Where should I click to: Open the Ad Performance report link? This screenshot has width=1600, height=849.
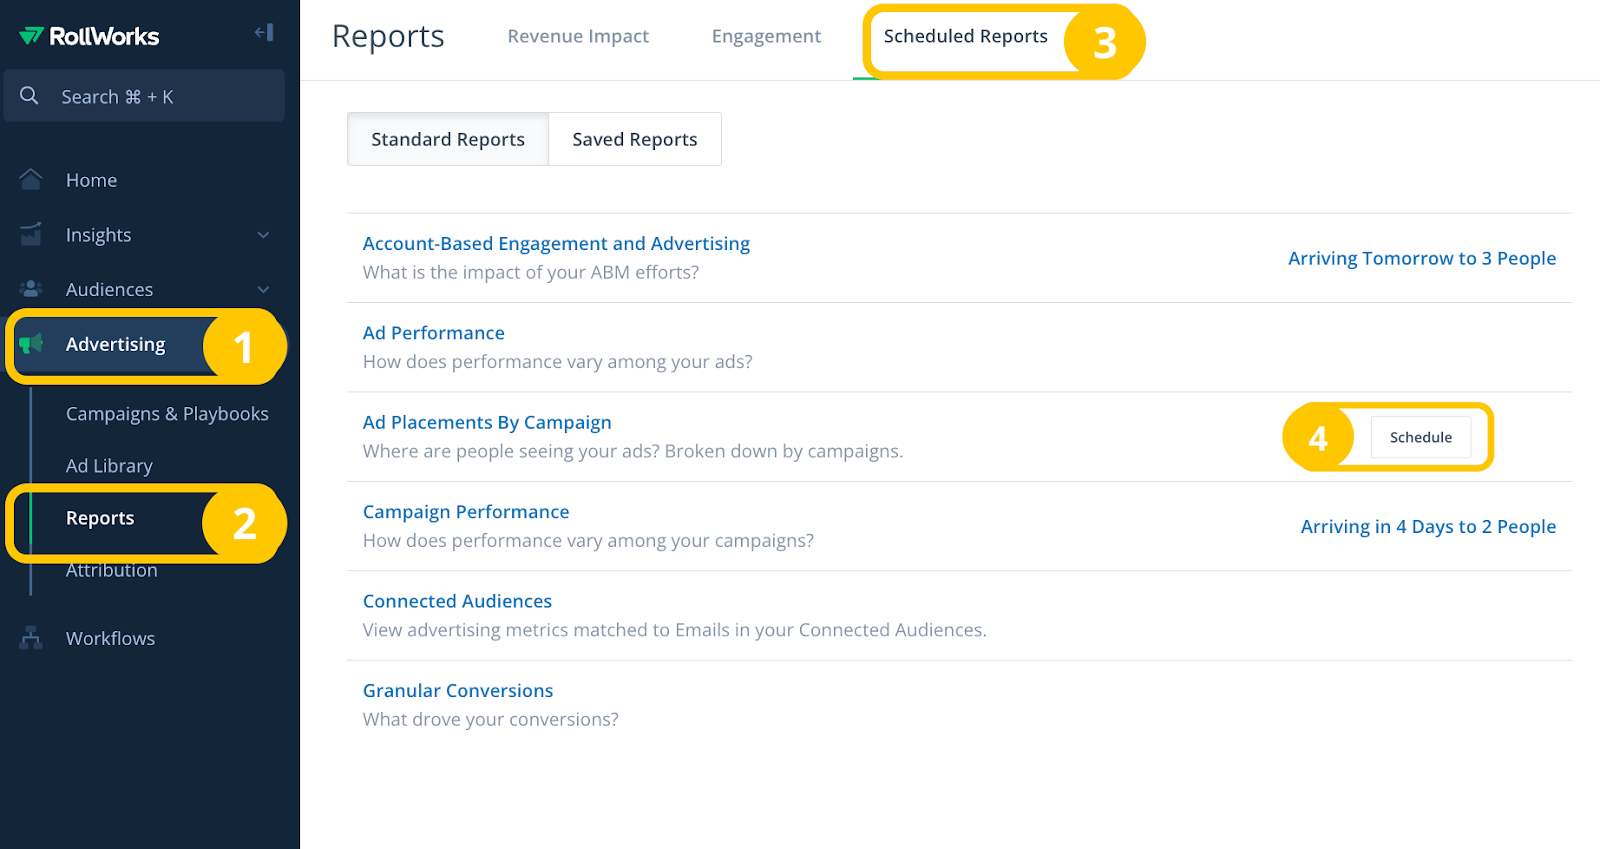coord(433,333)
